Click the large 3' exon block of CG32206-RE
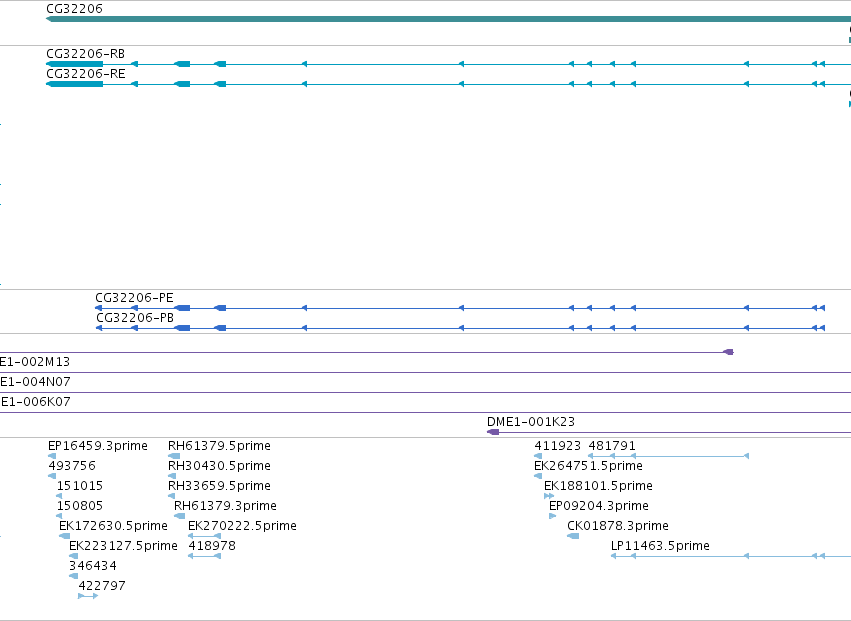The height and width of the screenshot is (621, 851). coord(74,84)
